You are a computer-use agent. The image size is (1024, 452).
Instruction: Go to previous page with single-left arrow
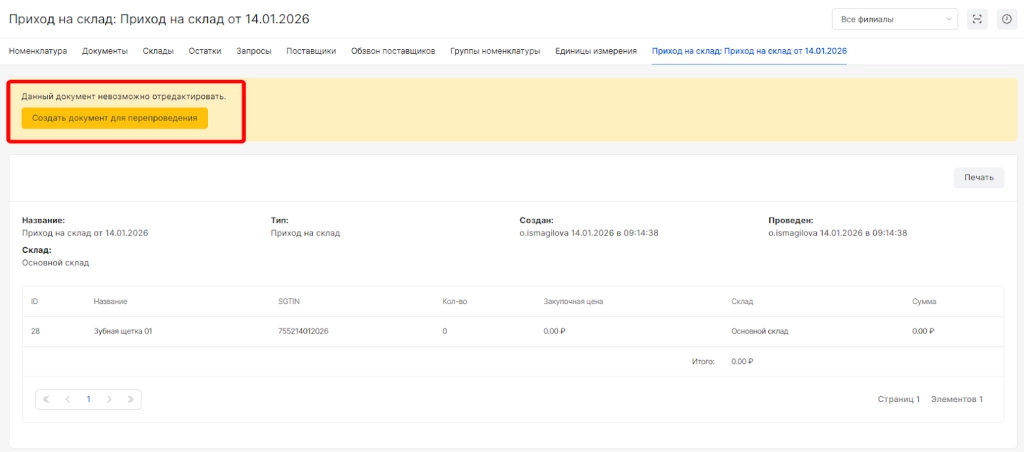coord(67,399)
